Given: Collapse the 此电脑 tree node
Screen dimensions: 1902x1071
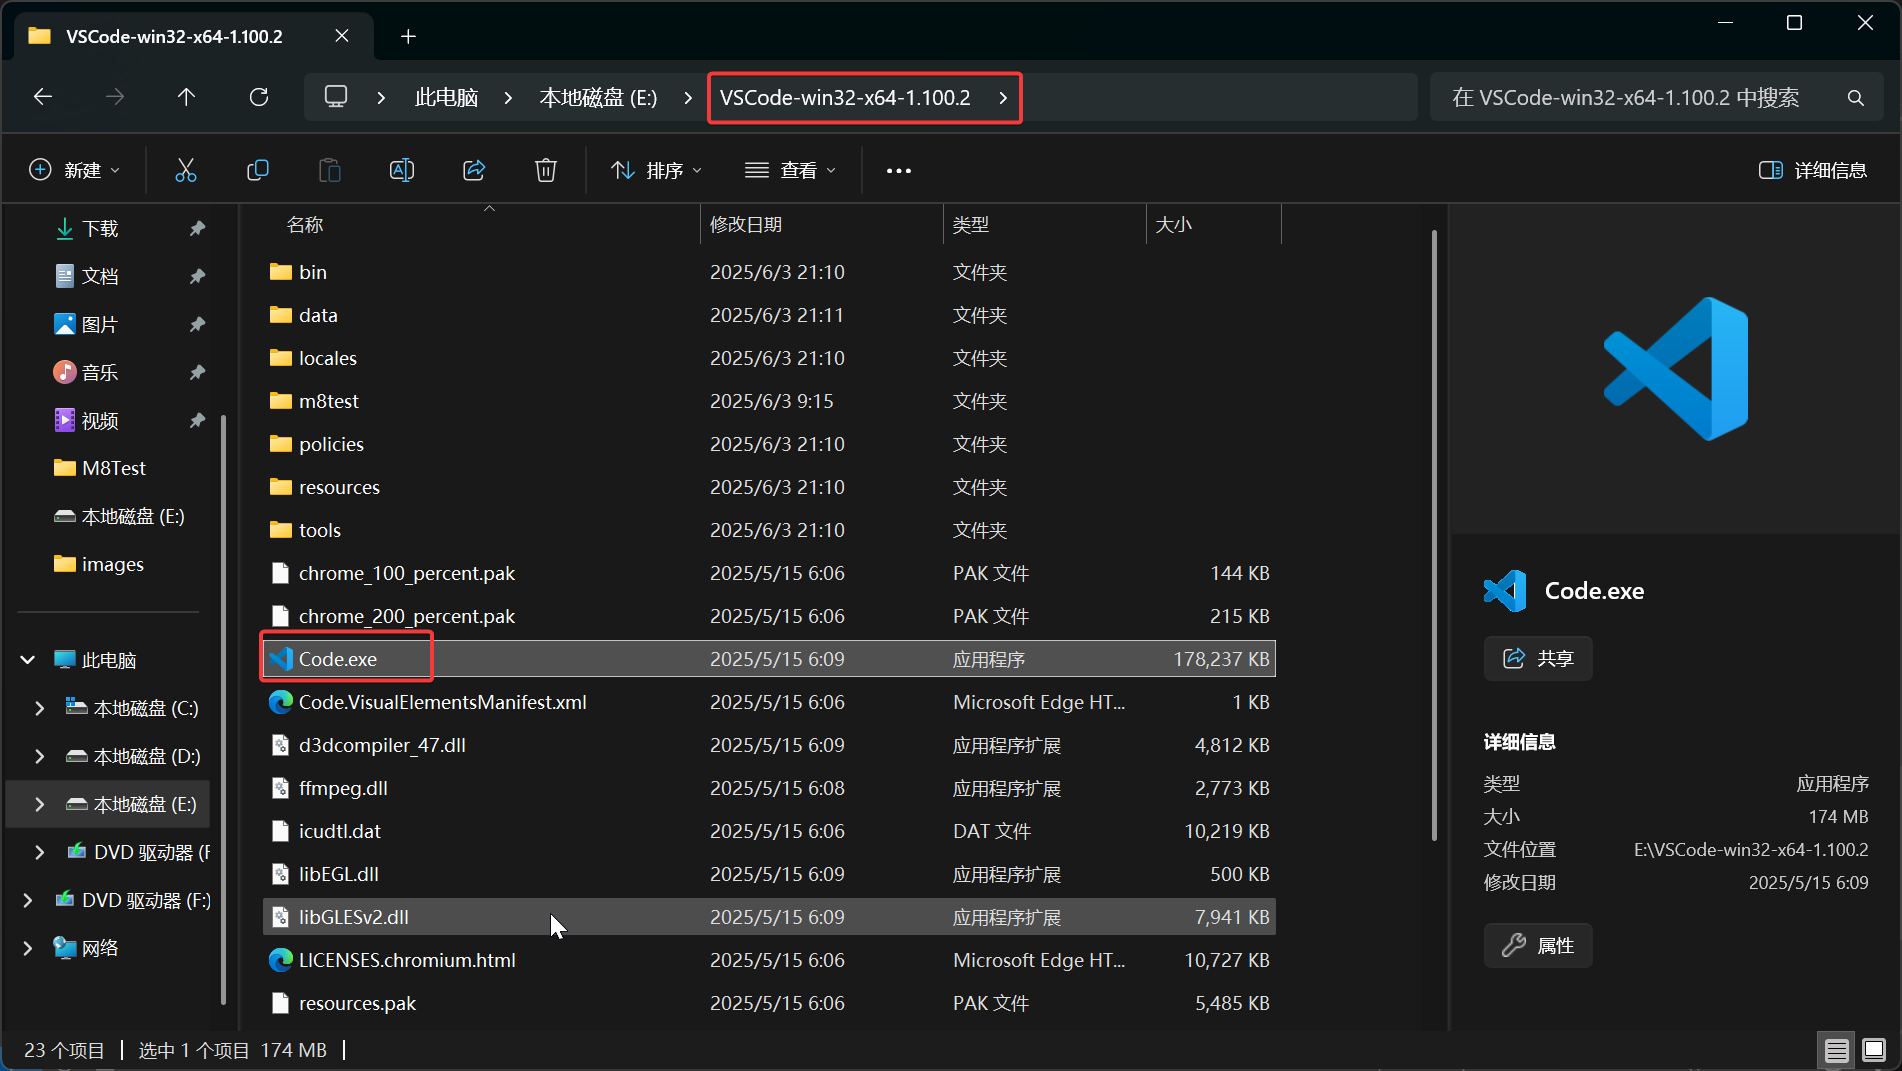Looking at the screenshot, I should pyautogui.click(x=28, y=660).
